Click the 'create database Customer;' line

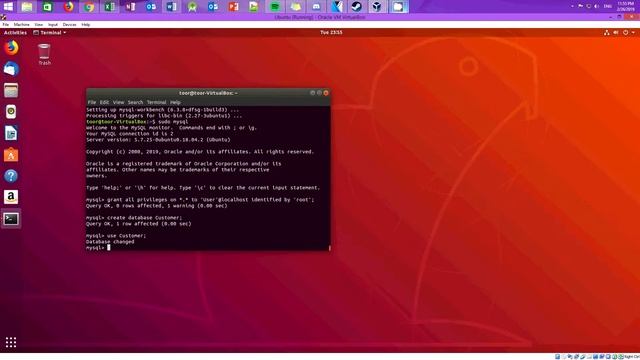tap(134, 218)
